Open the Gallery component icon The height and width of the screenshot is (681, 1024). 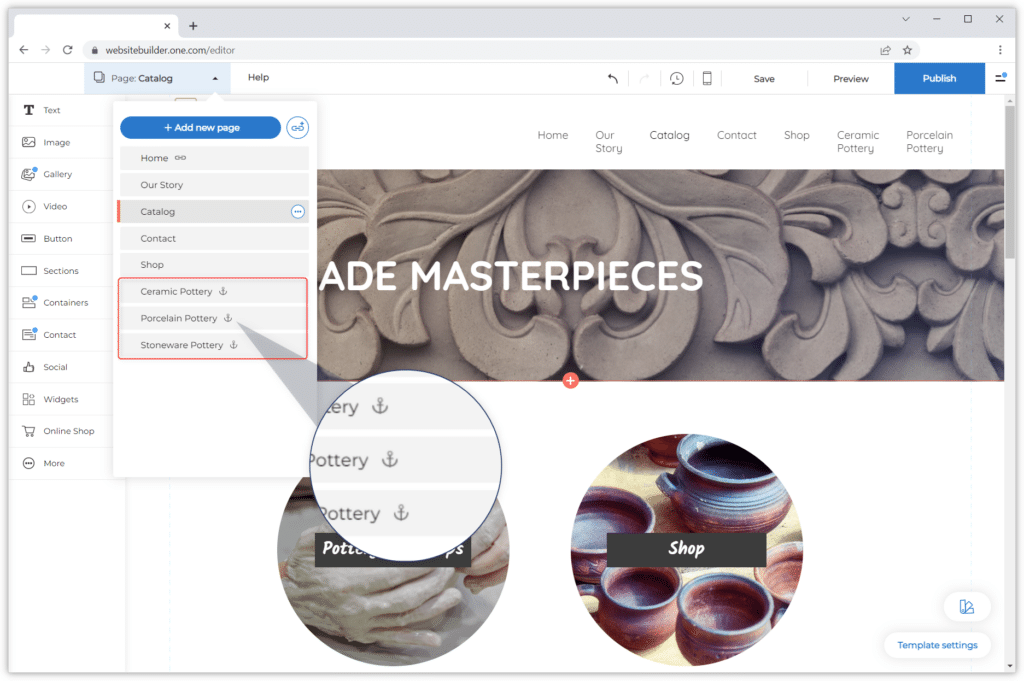click(x=29, y=174)
